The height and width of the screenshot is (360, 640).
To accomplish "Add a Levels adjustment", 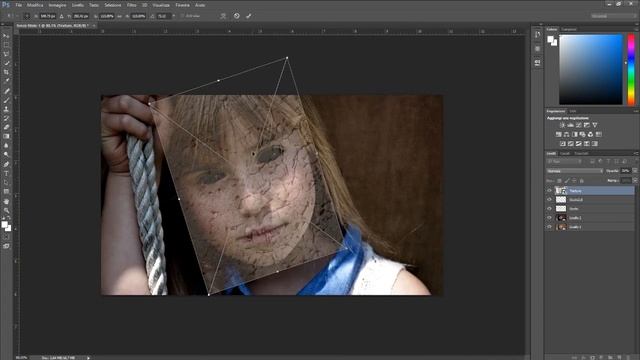I will (571, 125).
